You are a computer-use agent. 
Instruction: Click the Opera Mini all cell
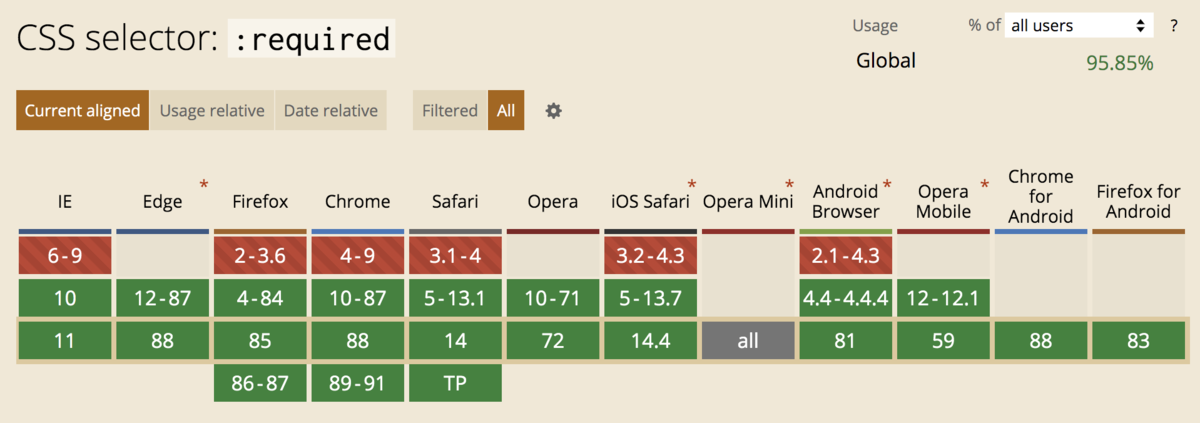click(x=748, y=341)
